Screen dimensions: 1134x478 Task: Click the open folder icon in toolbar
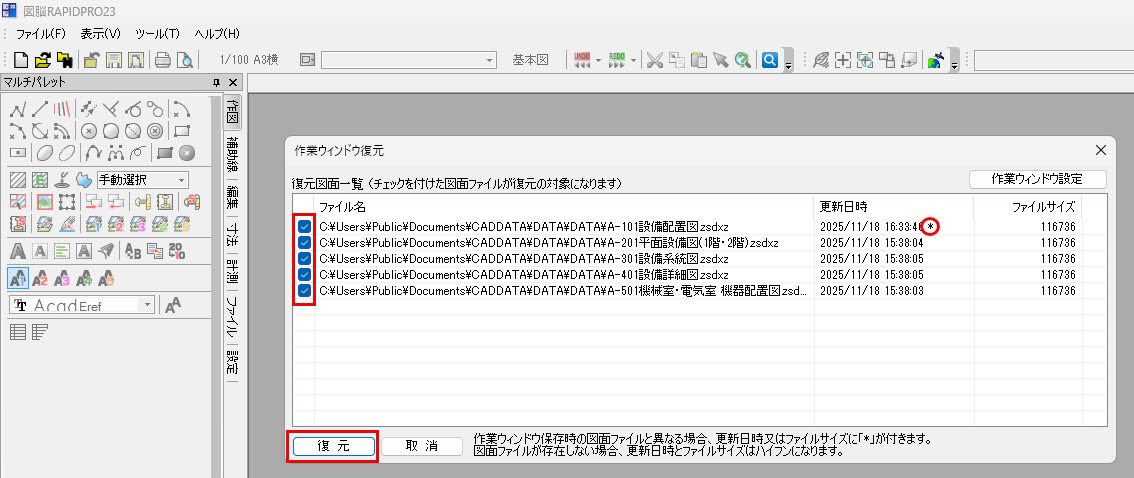(x=44, y=61)
